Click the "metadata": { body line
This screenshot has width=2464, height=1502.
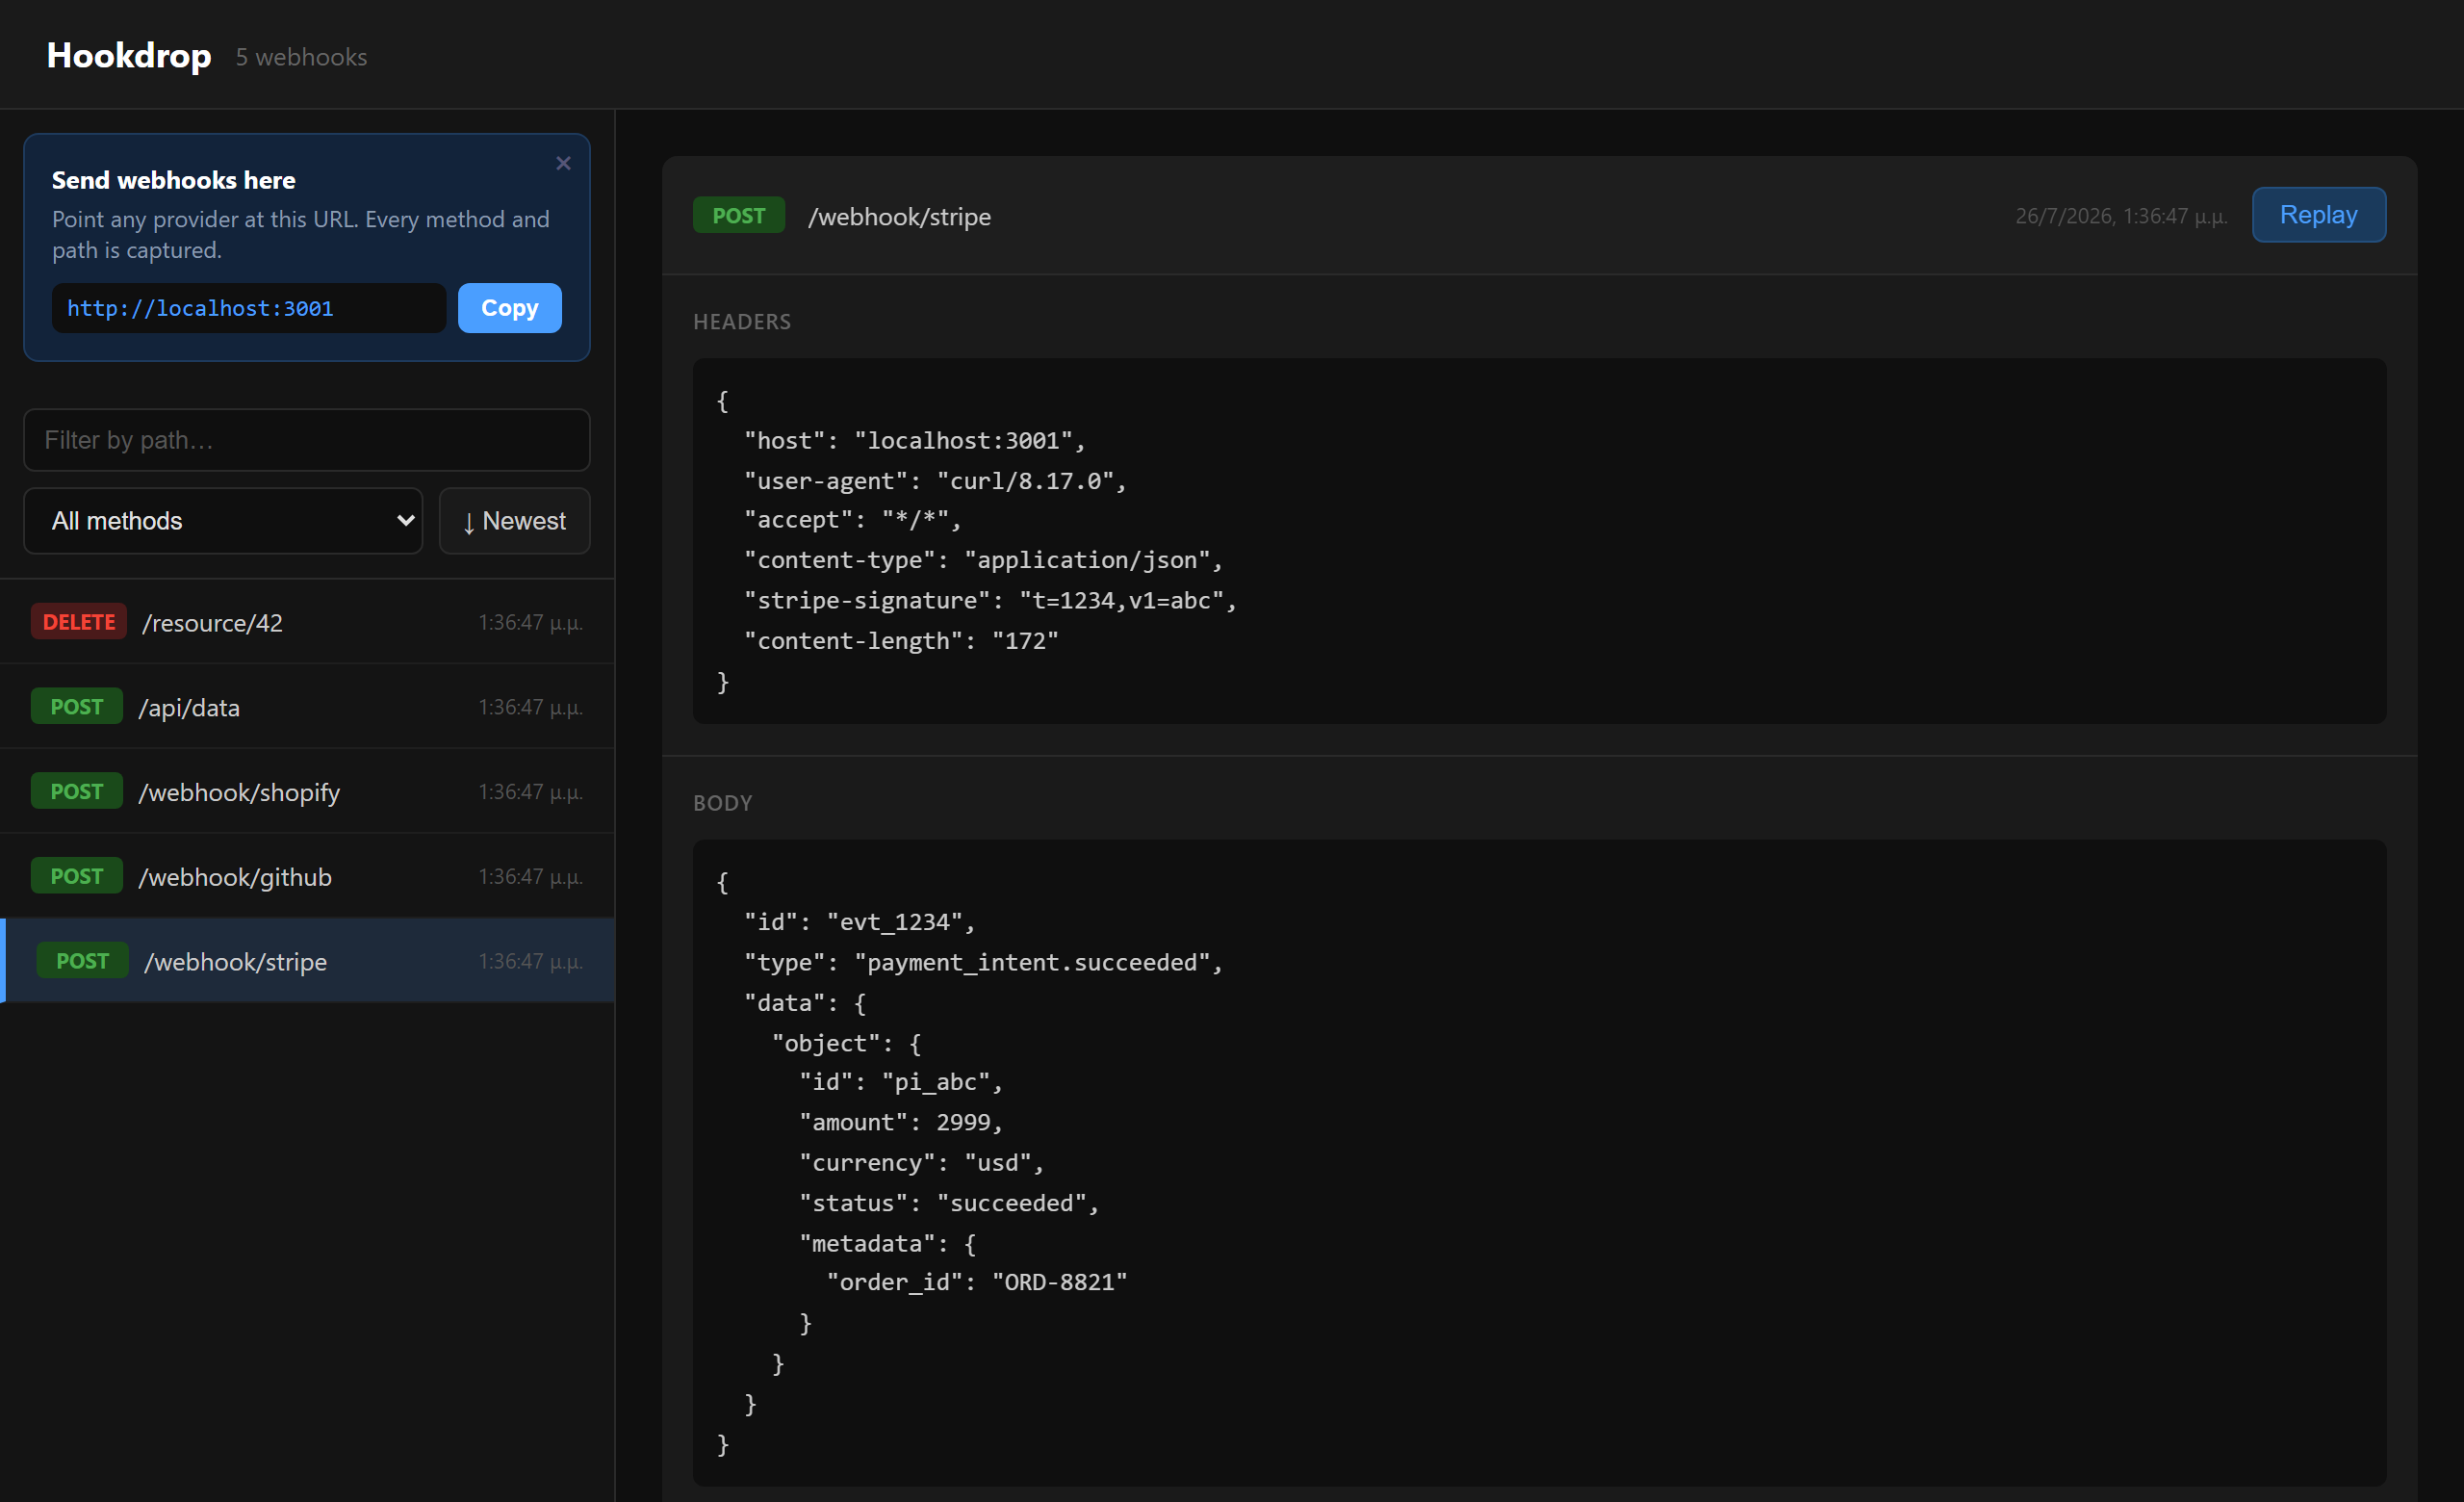pyautogui.click(x=887, y=1243)
